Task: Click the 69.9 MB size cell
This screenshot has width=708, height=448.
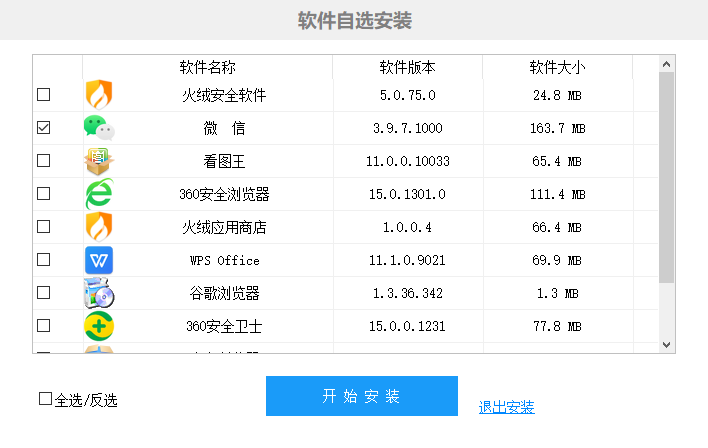Action: coord(557,260)
